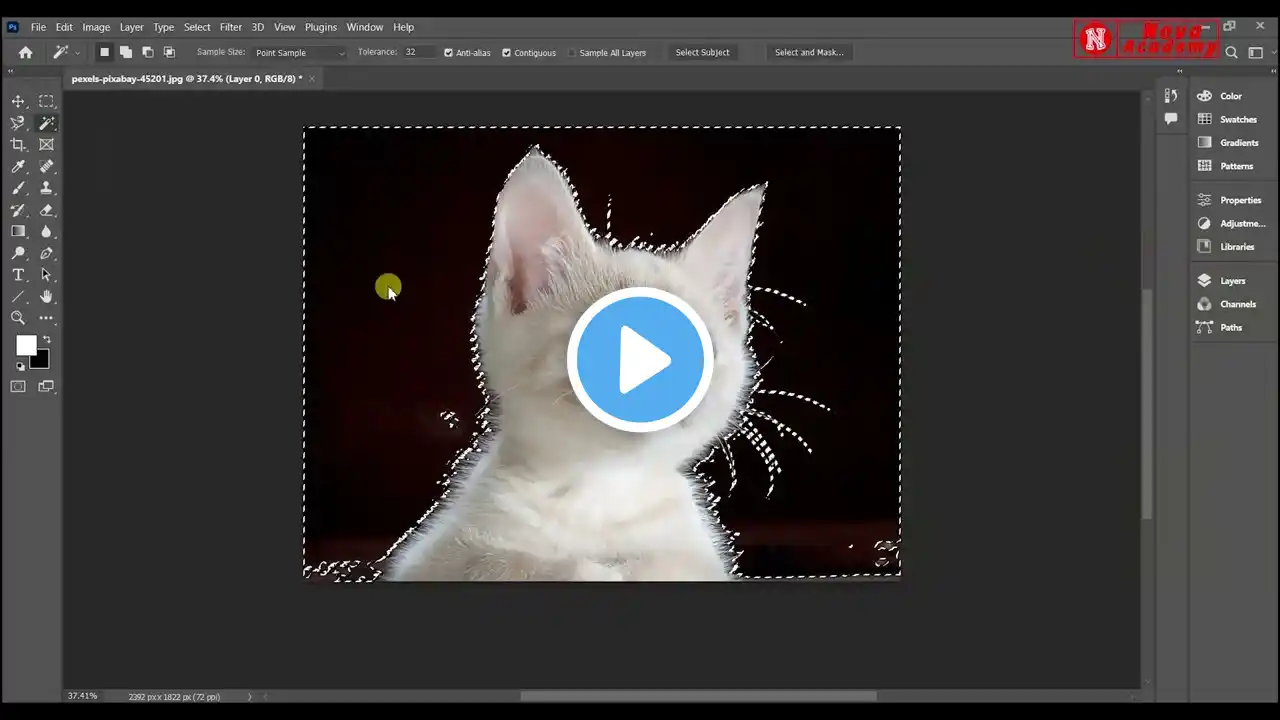Click the Search magnifier icon
This screenshot has width=1280, height=720.
(1232, 53)
